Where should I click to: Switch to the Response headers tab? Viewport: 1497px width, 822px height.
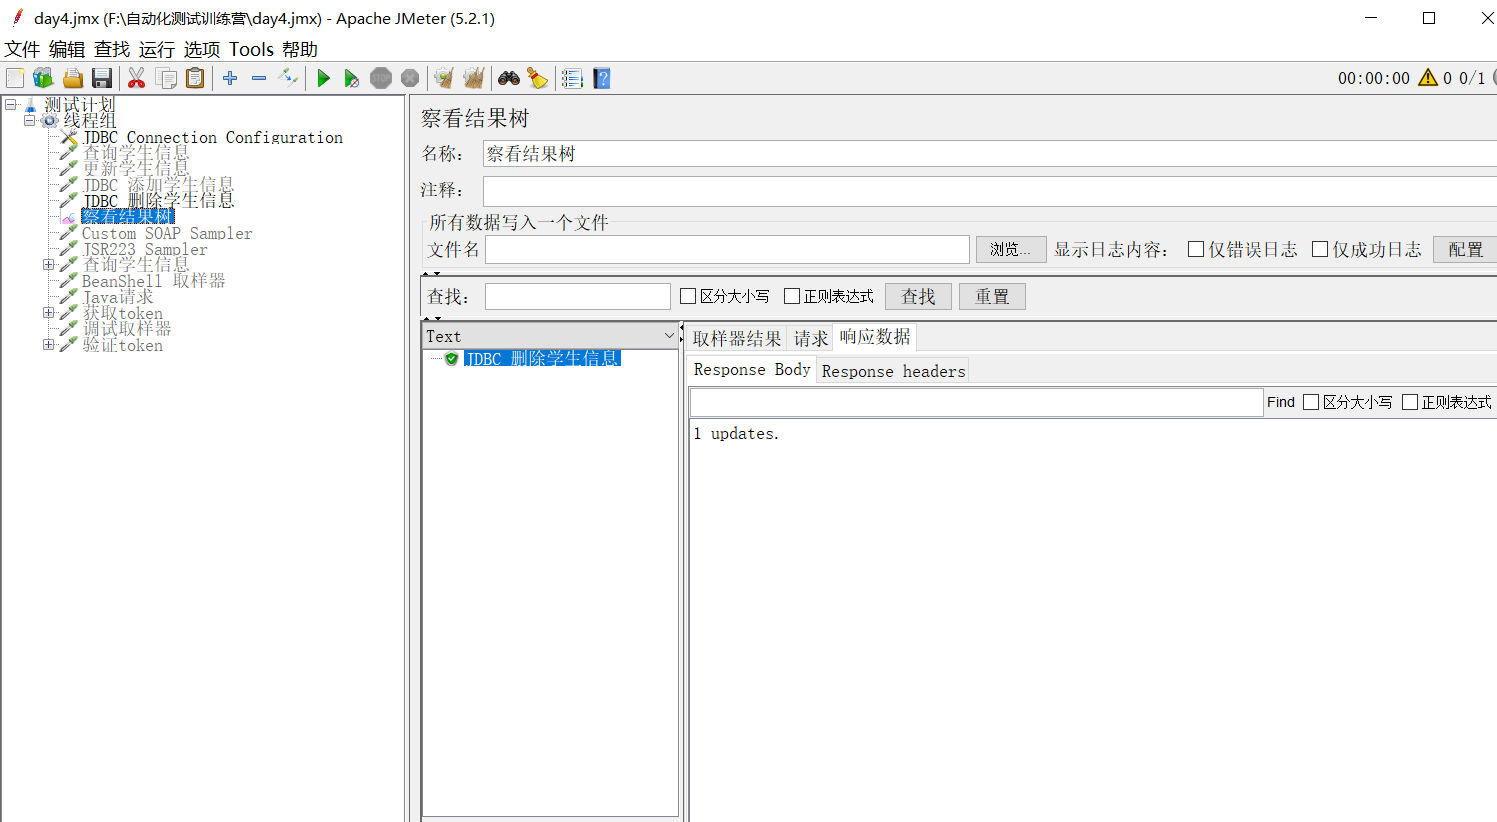pos(894,371)
